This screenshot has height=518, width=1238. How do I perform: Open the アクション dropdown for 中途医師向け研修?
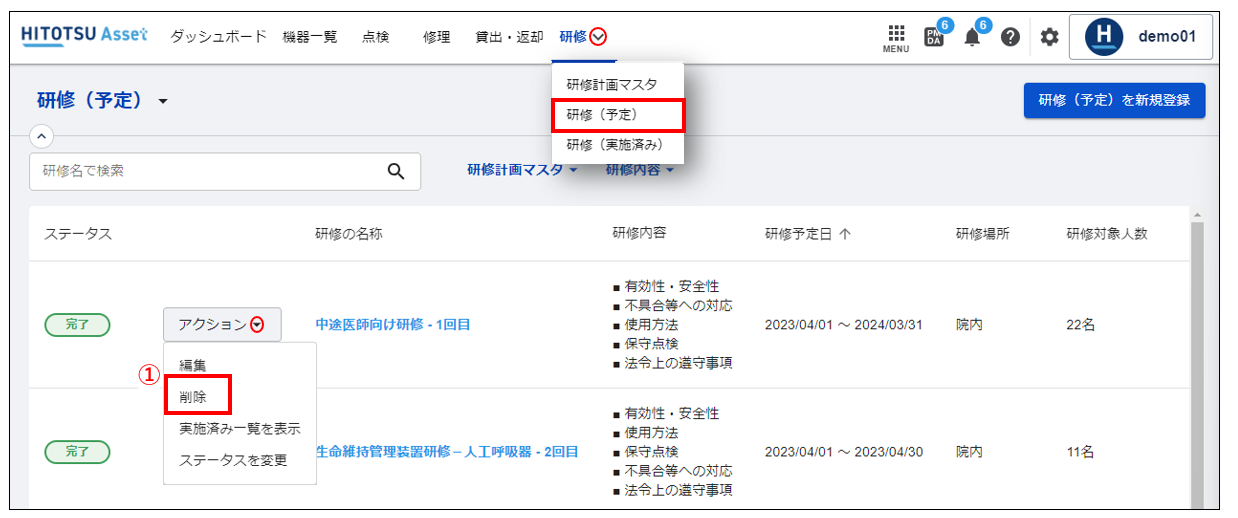(x=222, y=325)
